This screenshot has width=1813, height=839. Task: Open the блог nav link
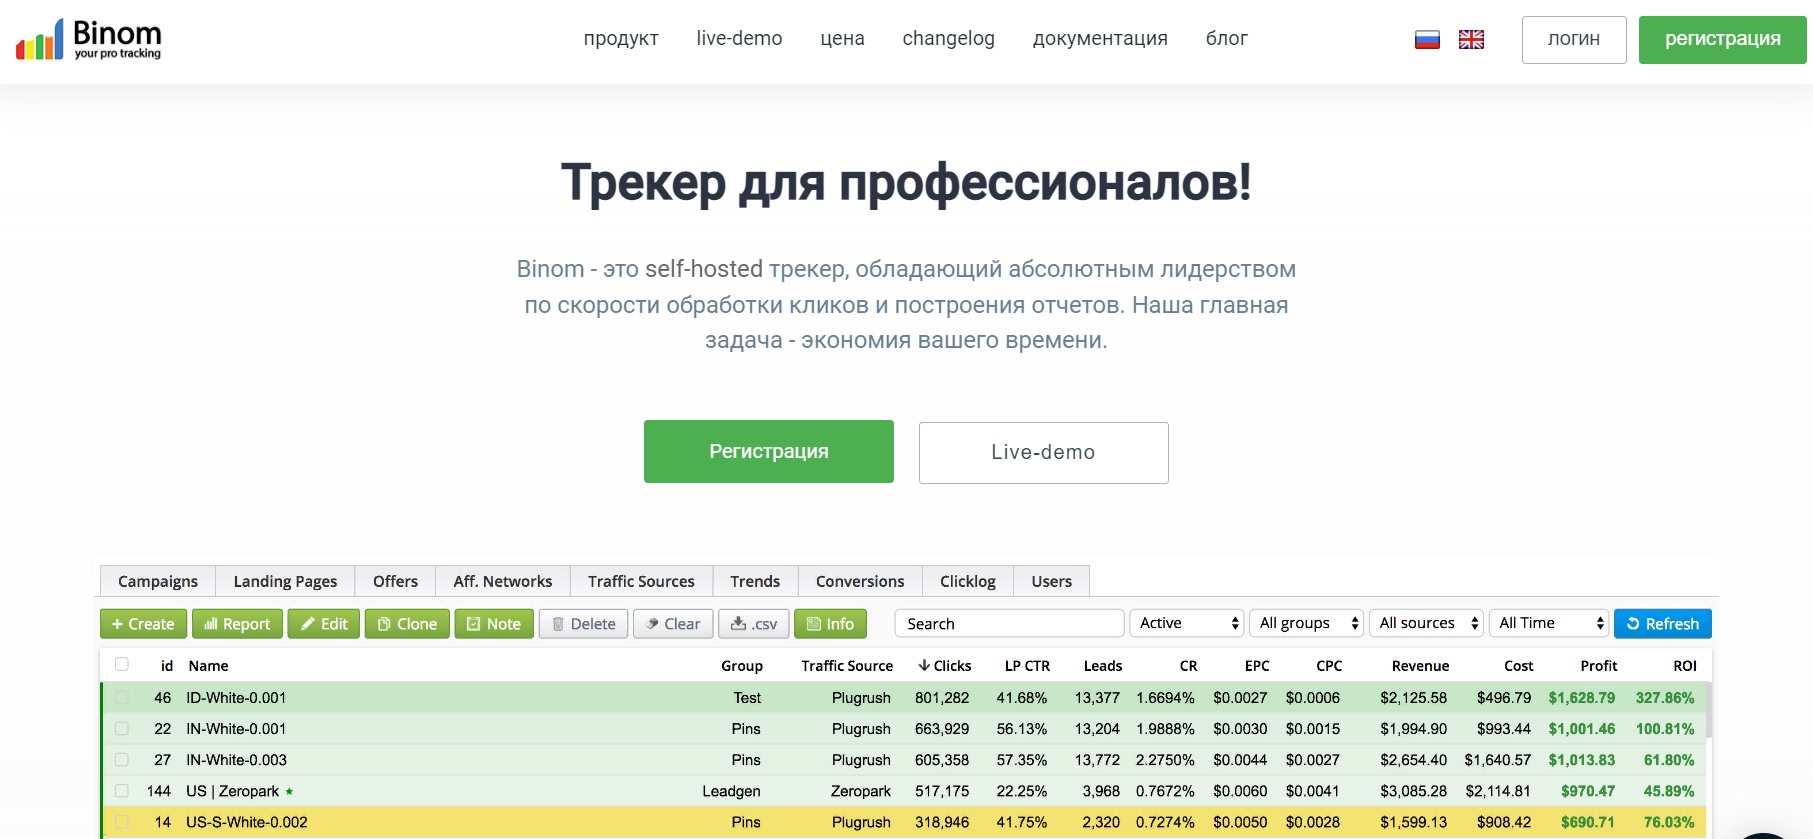coord(1227,38)
